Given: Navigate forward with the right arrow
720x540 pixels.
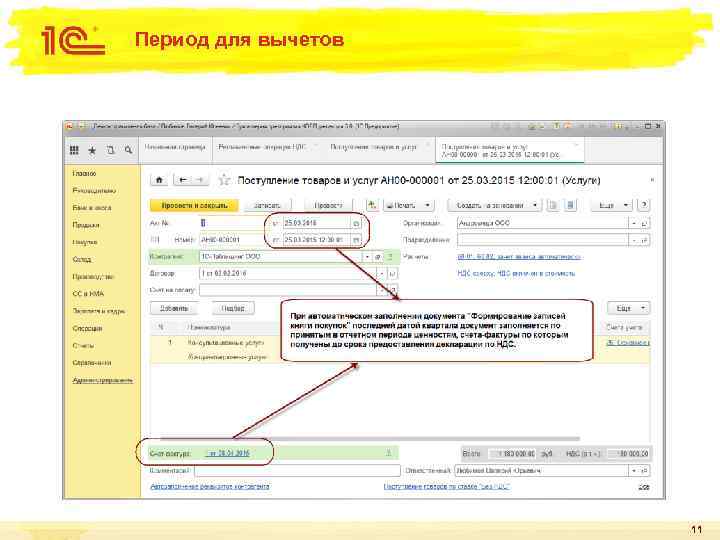Looking at the screenshot, I should point(200,180).
